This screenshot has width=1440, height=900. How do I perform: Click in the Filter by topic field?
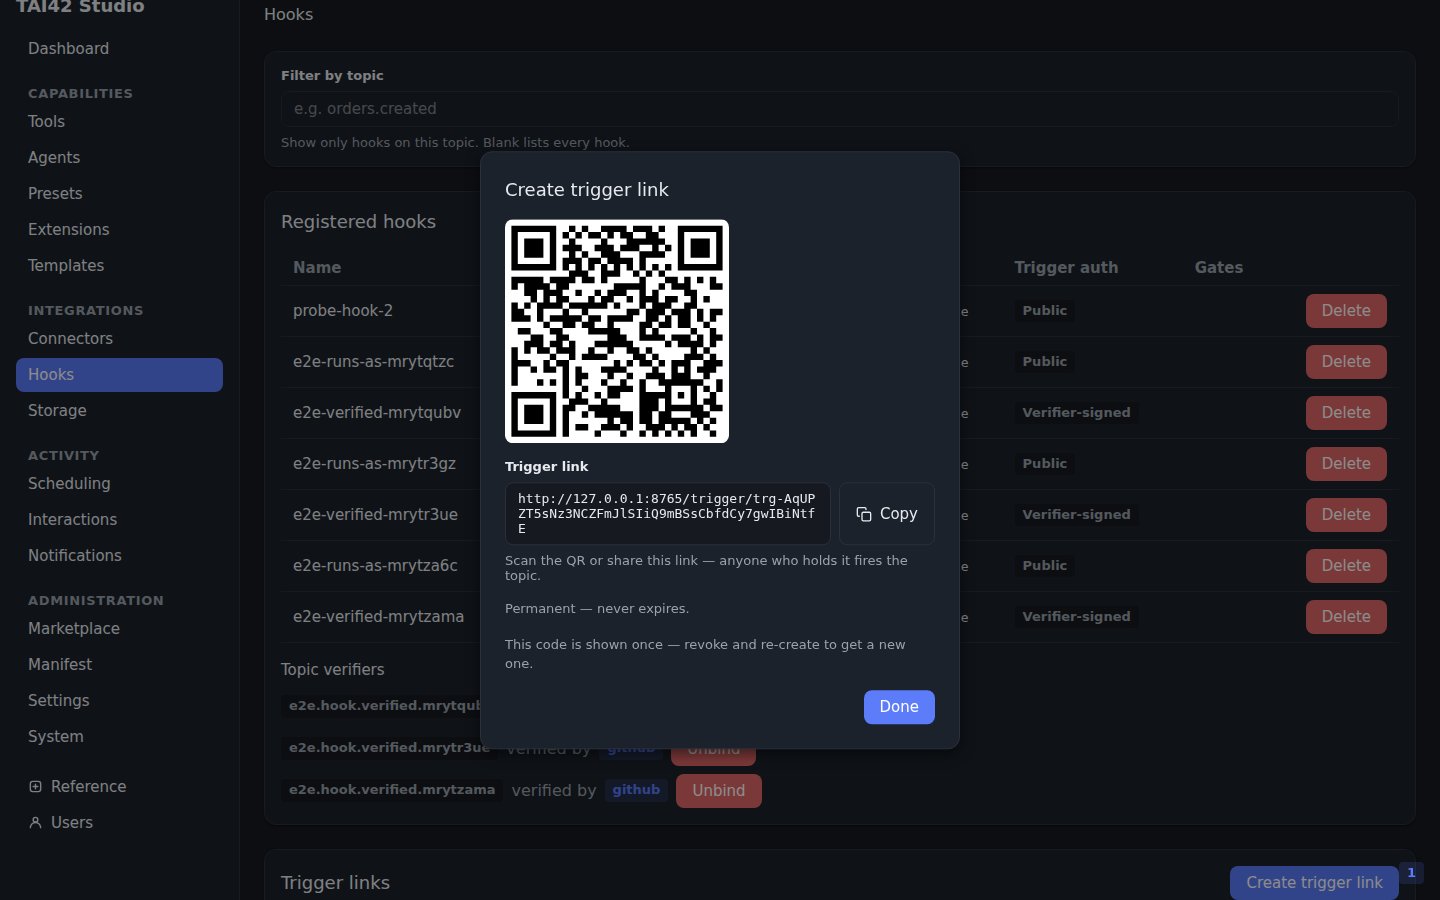(839, 109)
